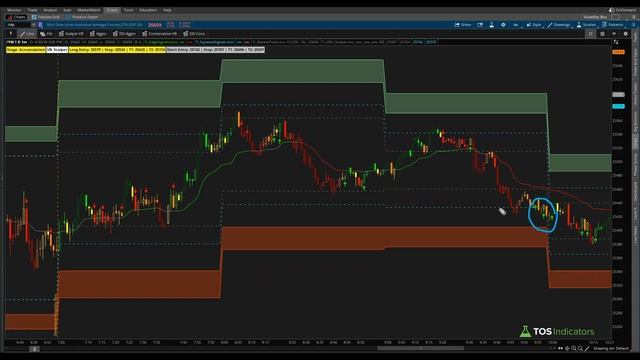Click the OnDemand button
This screenshot has width=640, height=360.
click(x=622, y=10)
